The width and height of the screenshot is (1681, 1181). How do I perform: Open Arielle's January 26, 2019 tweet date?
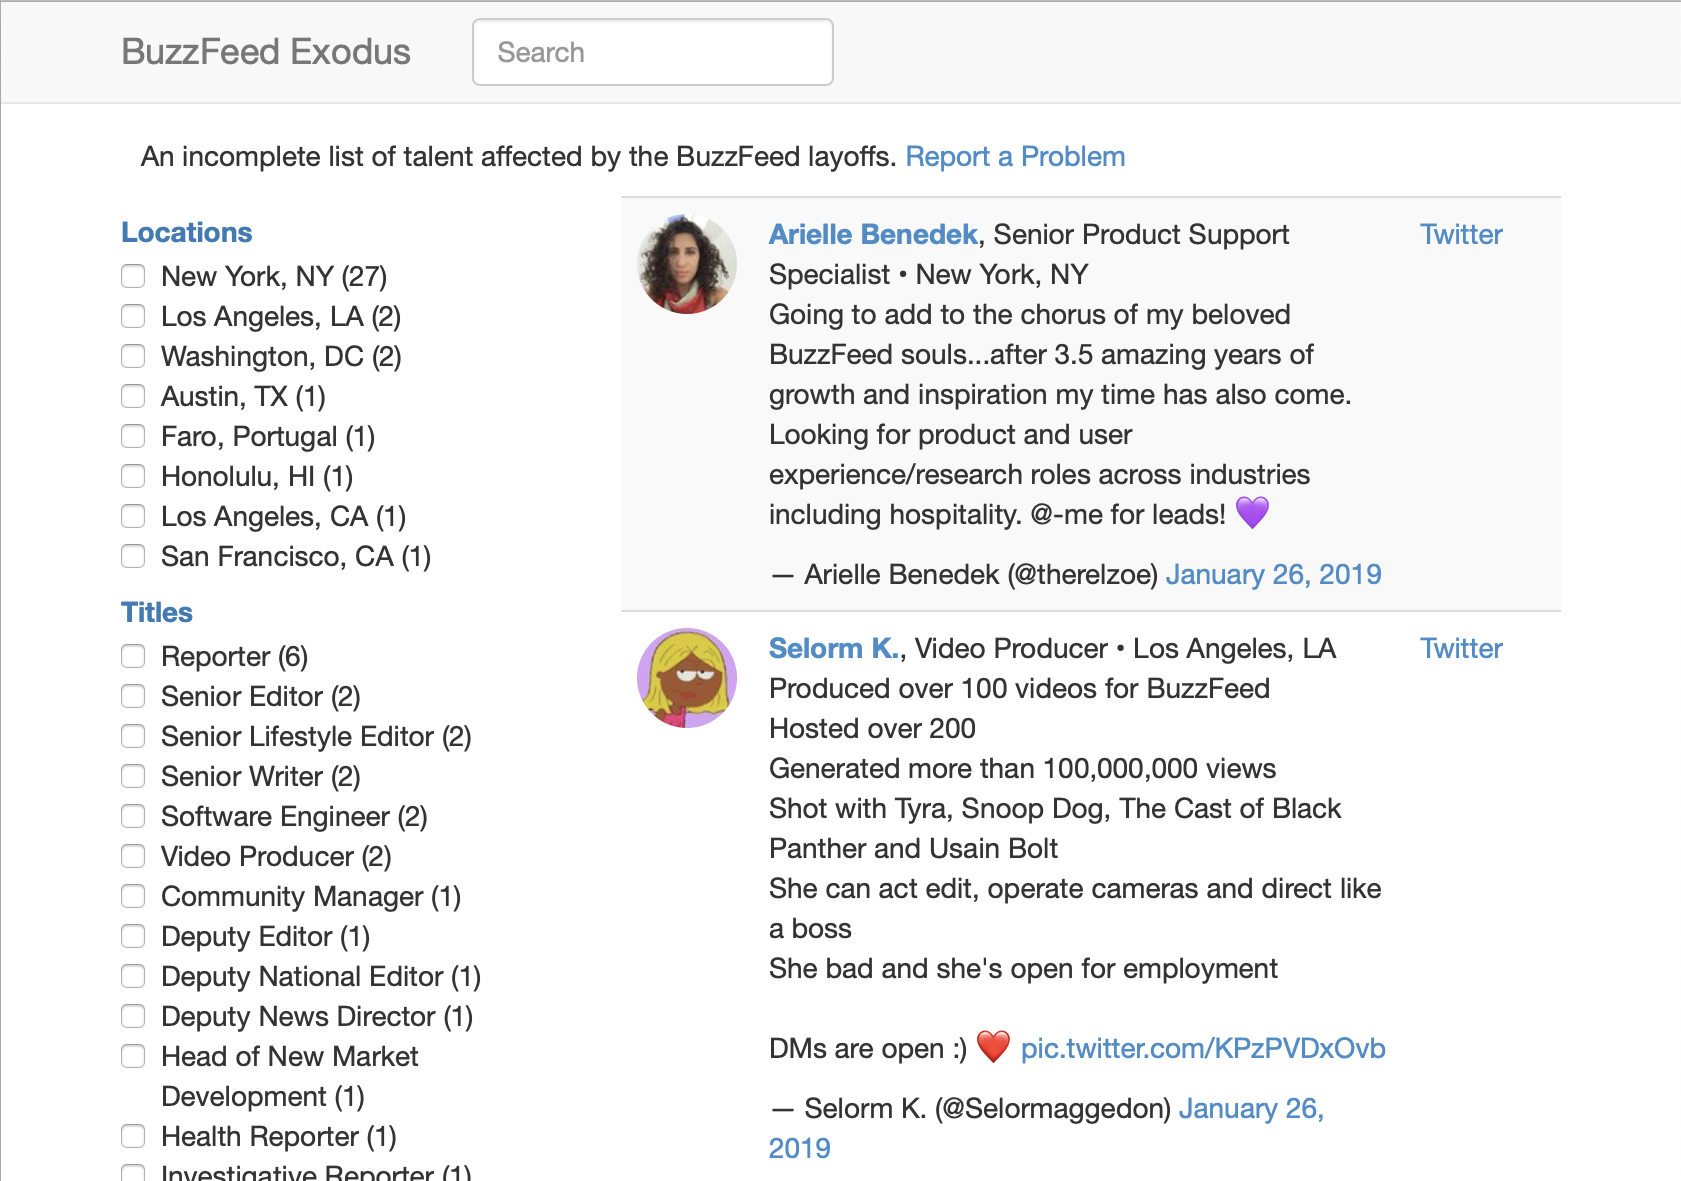click(x=1273, y=574)
